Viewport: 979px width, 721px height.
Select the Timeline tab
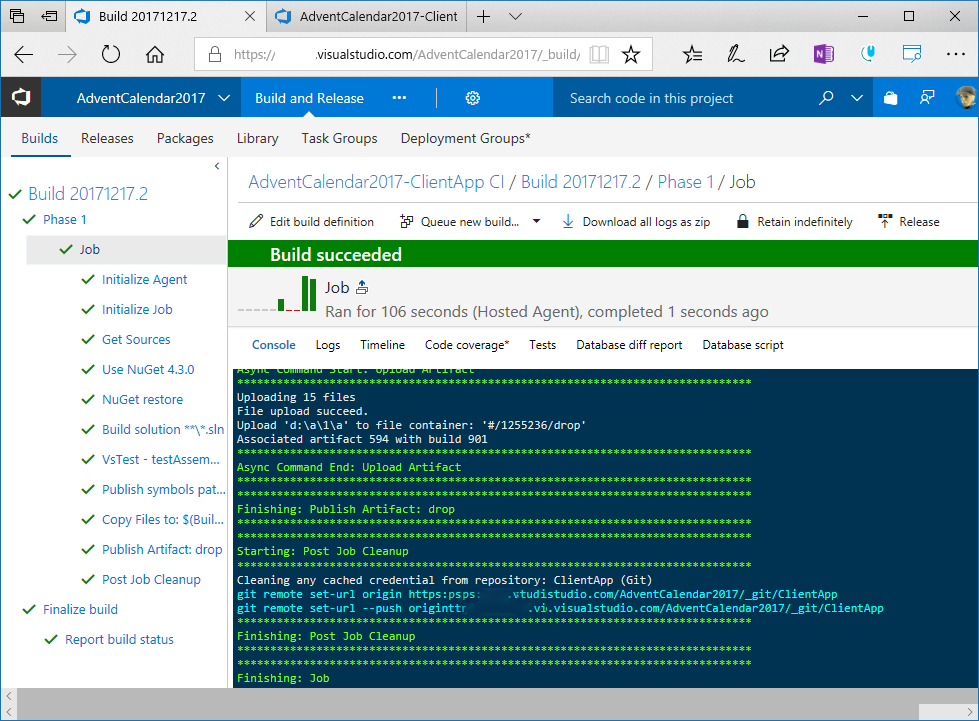point(382,345)
